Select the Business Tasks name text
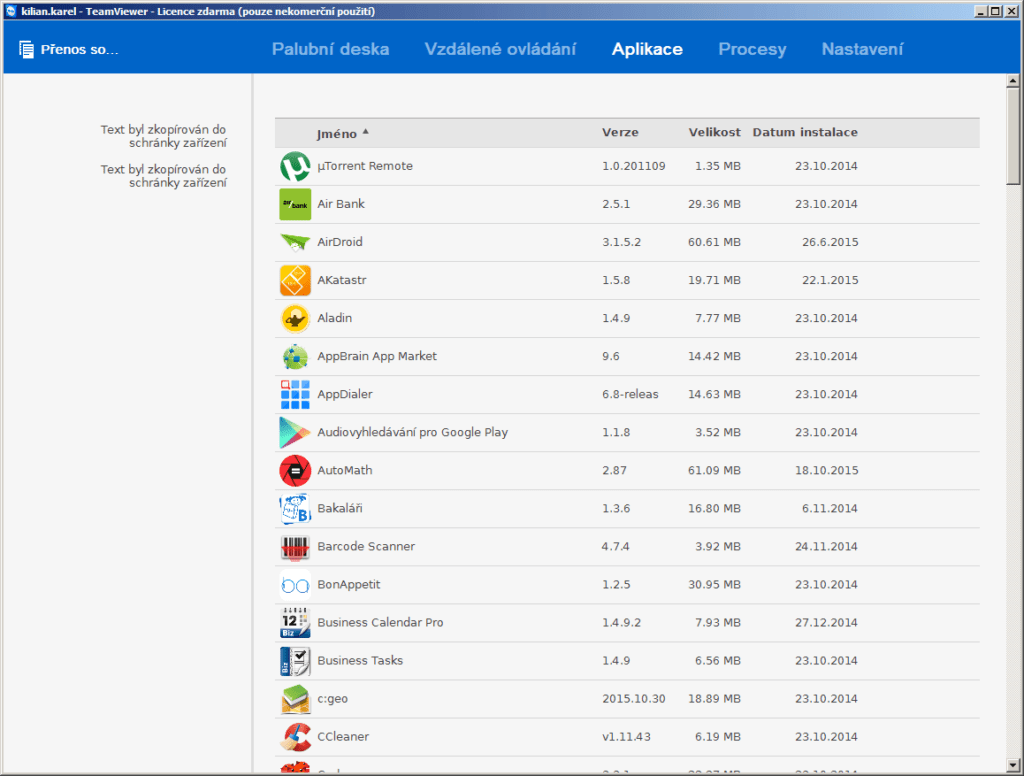Screen dimensions: 1024x776 (360, 660)
